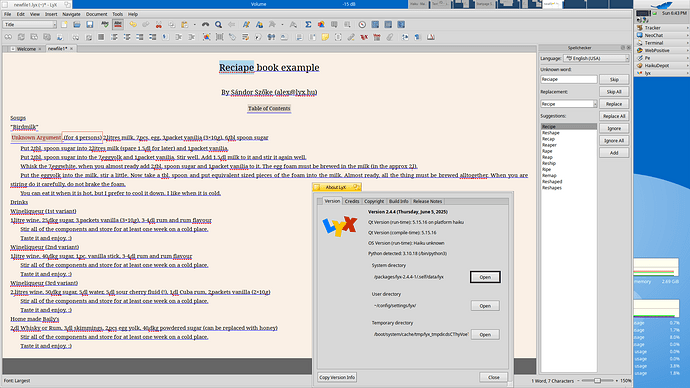Open the spellchecker Language dropdown
This screenshot has width=690, height=388.
(x=596, y=58)
